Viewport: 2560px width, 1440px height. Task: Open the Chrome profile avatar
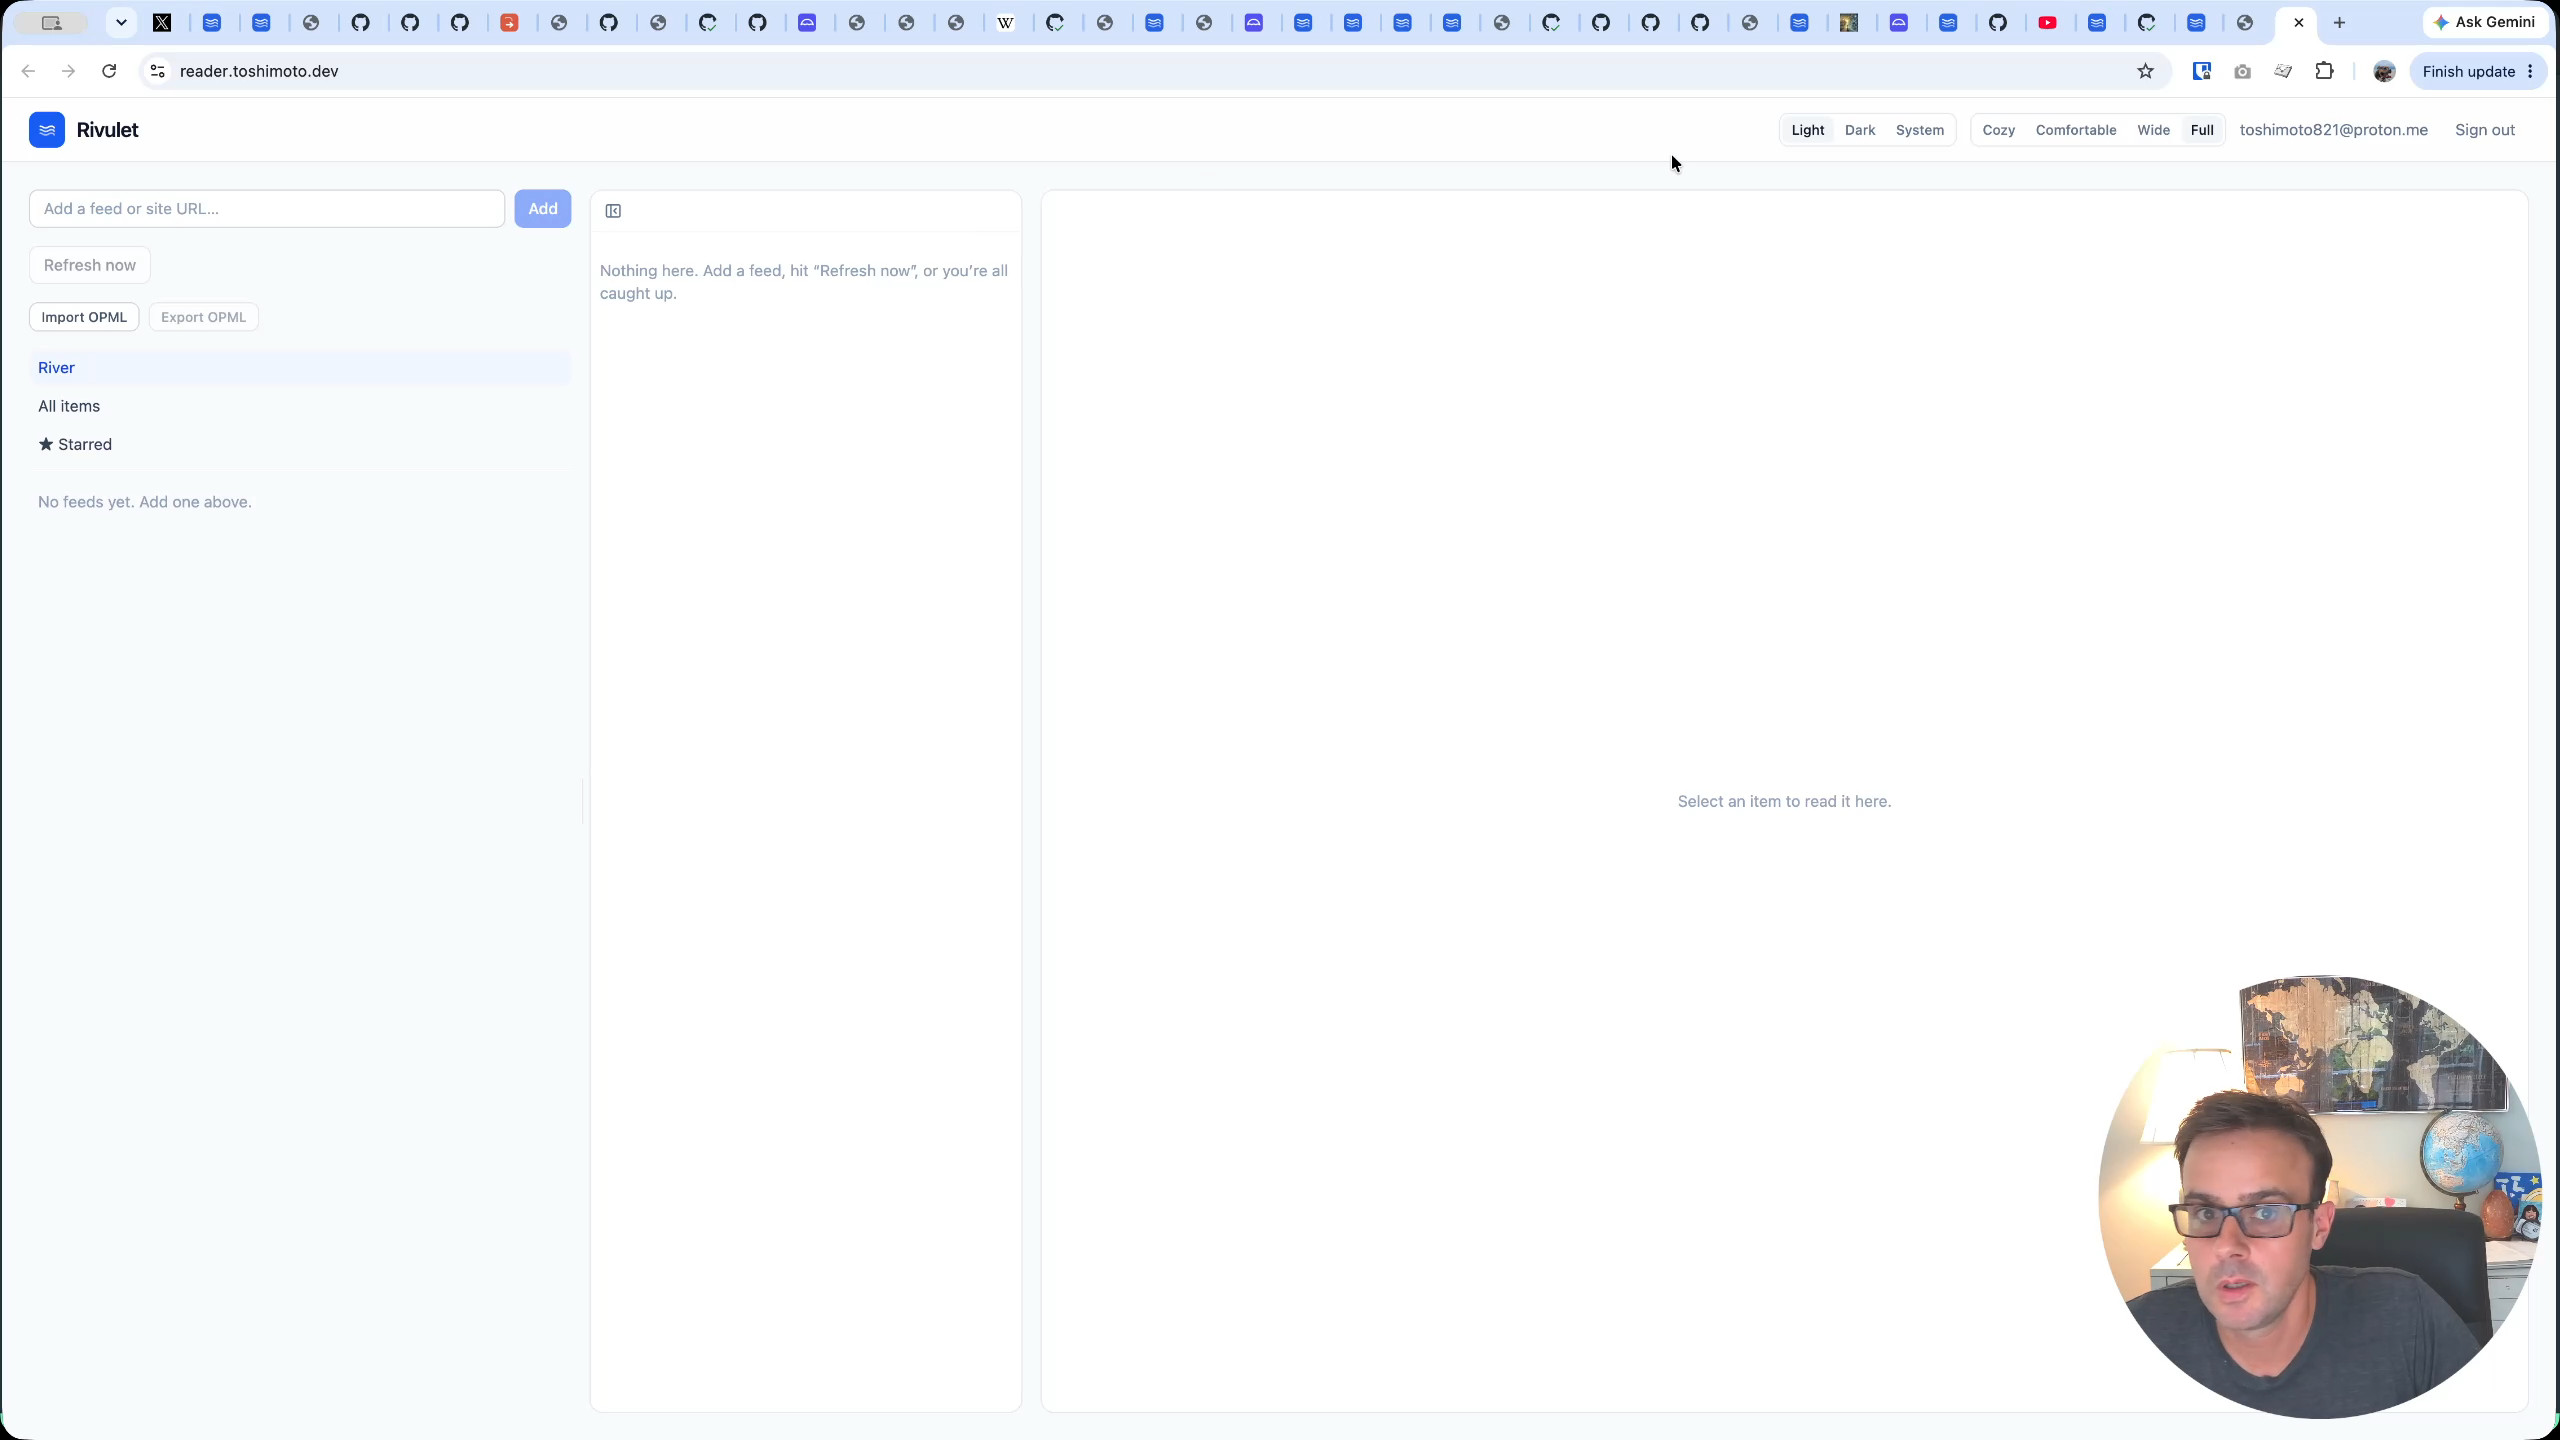coord(2384,71)
